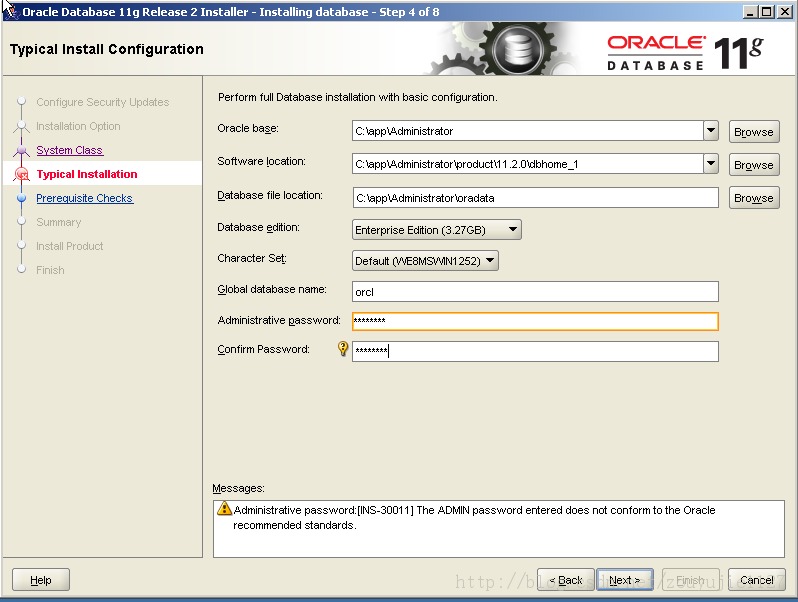Open the Prerequisite Checks step link
Image resolution: width=798 pixels, height=602 pixels.
point(84,198)
